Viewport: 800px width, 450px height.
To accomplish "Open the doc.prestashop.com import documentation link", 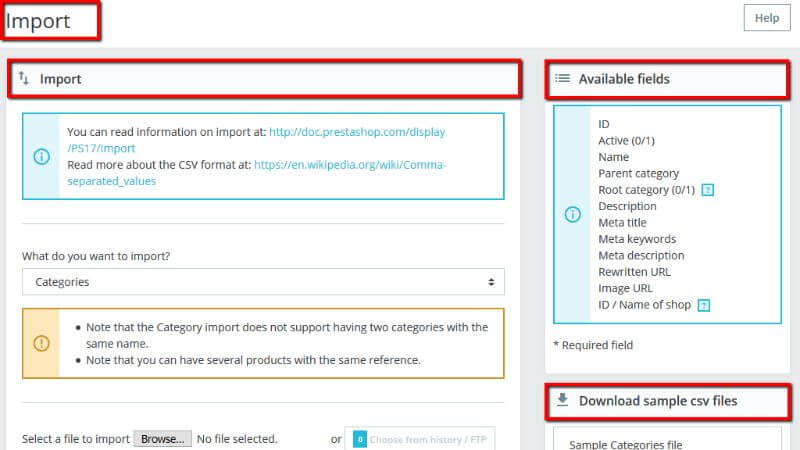I will click(x=256, y=140).
